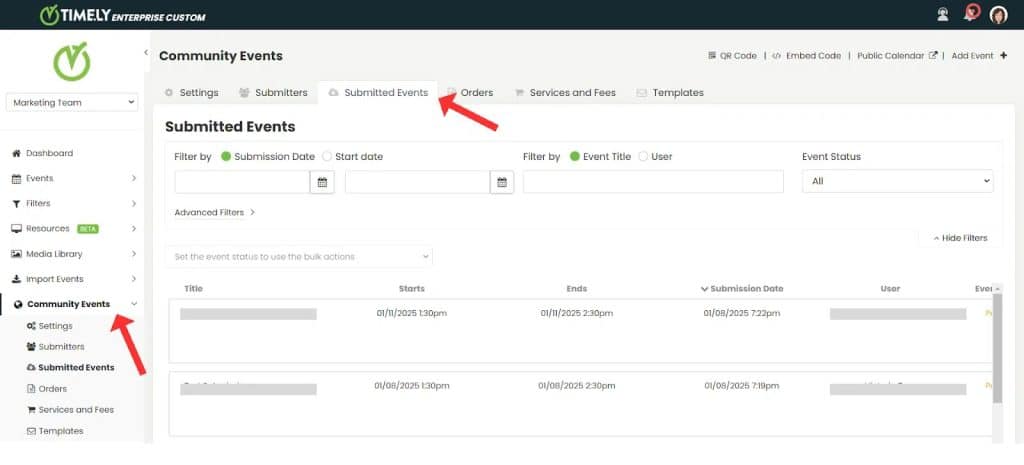Open the second date calendar picker icon
The image size is (1024, 465).
tap(502, 182)
